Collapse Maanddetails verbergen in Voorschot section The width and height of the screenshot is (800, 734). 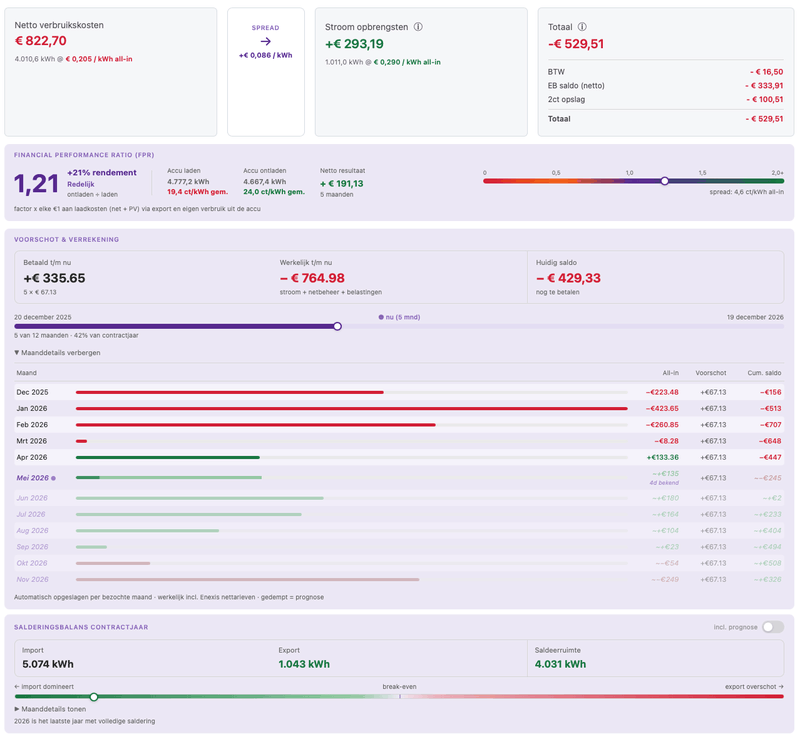(x=57, y=352)
